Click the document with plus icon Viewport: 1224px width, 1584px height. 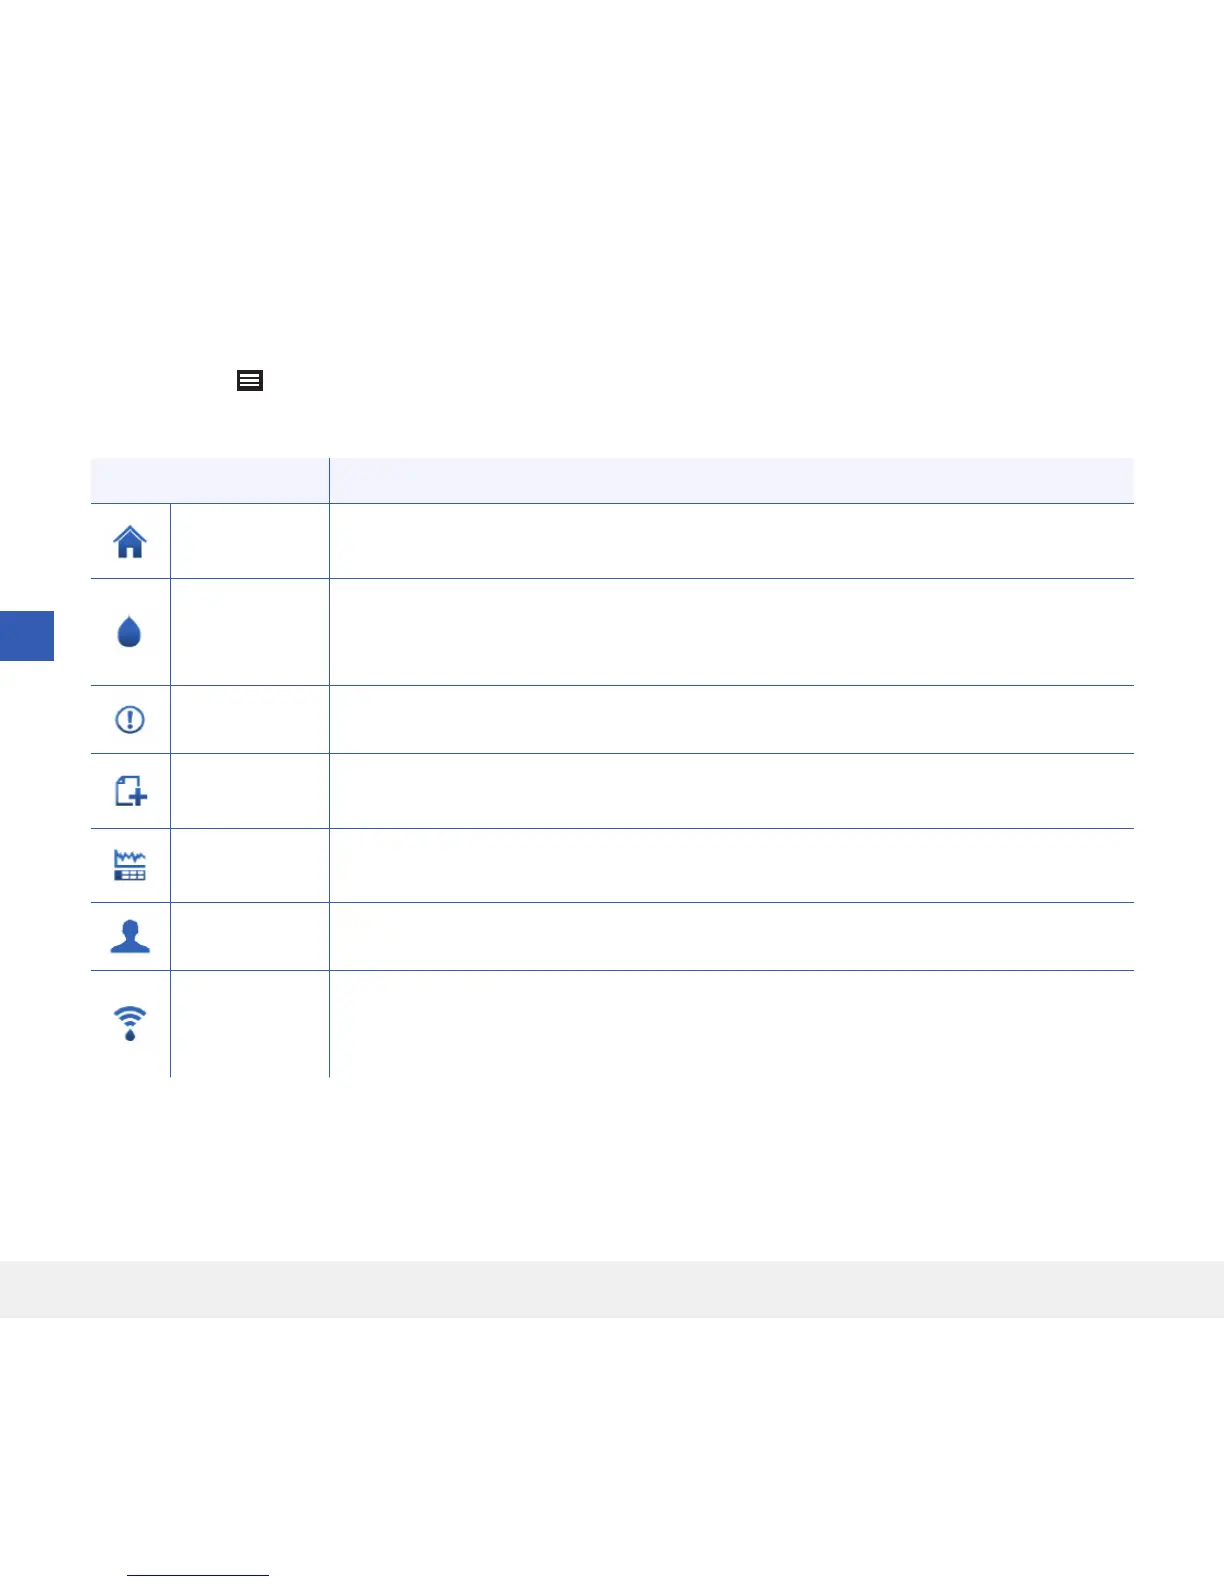click(131, 791)
